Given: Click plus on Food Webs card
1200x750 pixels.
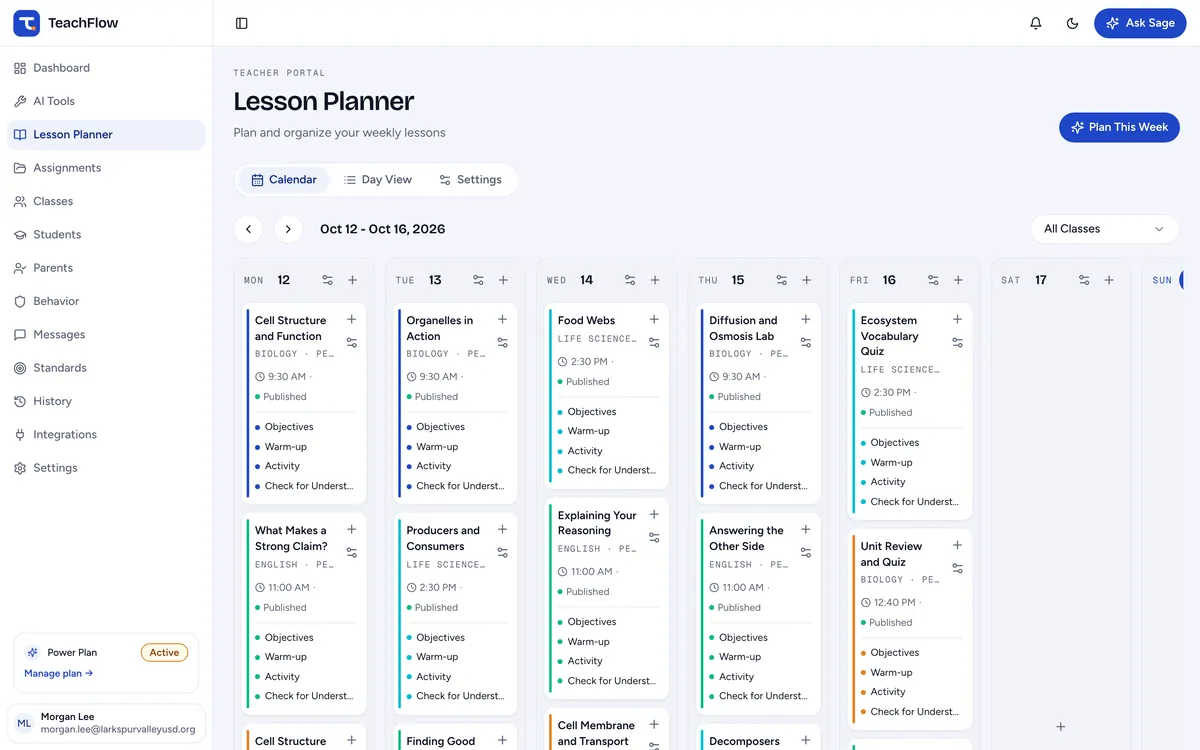Looking at the screenshot, I should pyautogui.click(x=654, y=319).
